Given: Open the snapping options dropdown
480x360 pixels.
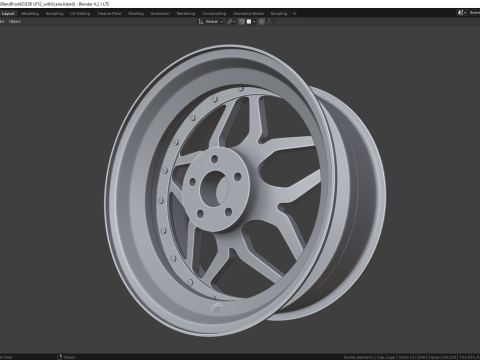Looking at the screenshot, I should point(251,22).
